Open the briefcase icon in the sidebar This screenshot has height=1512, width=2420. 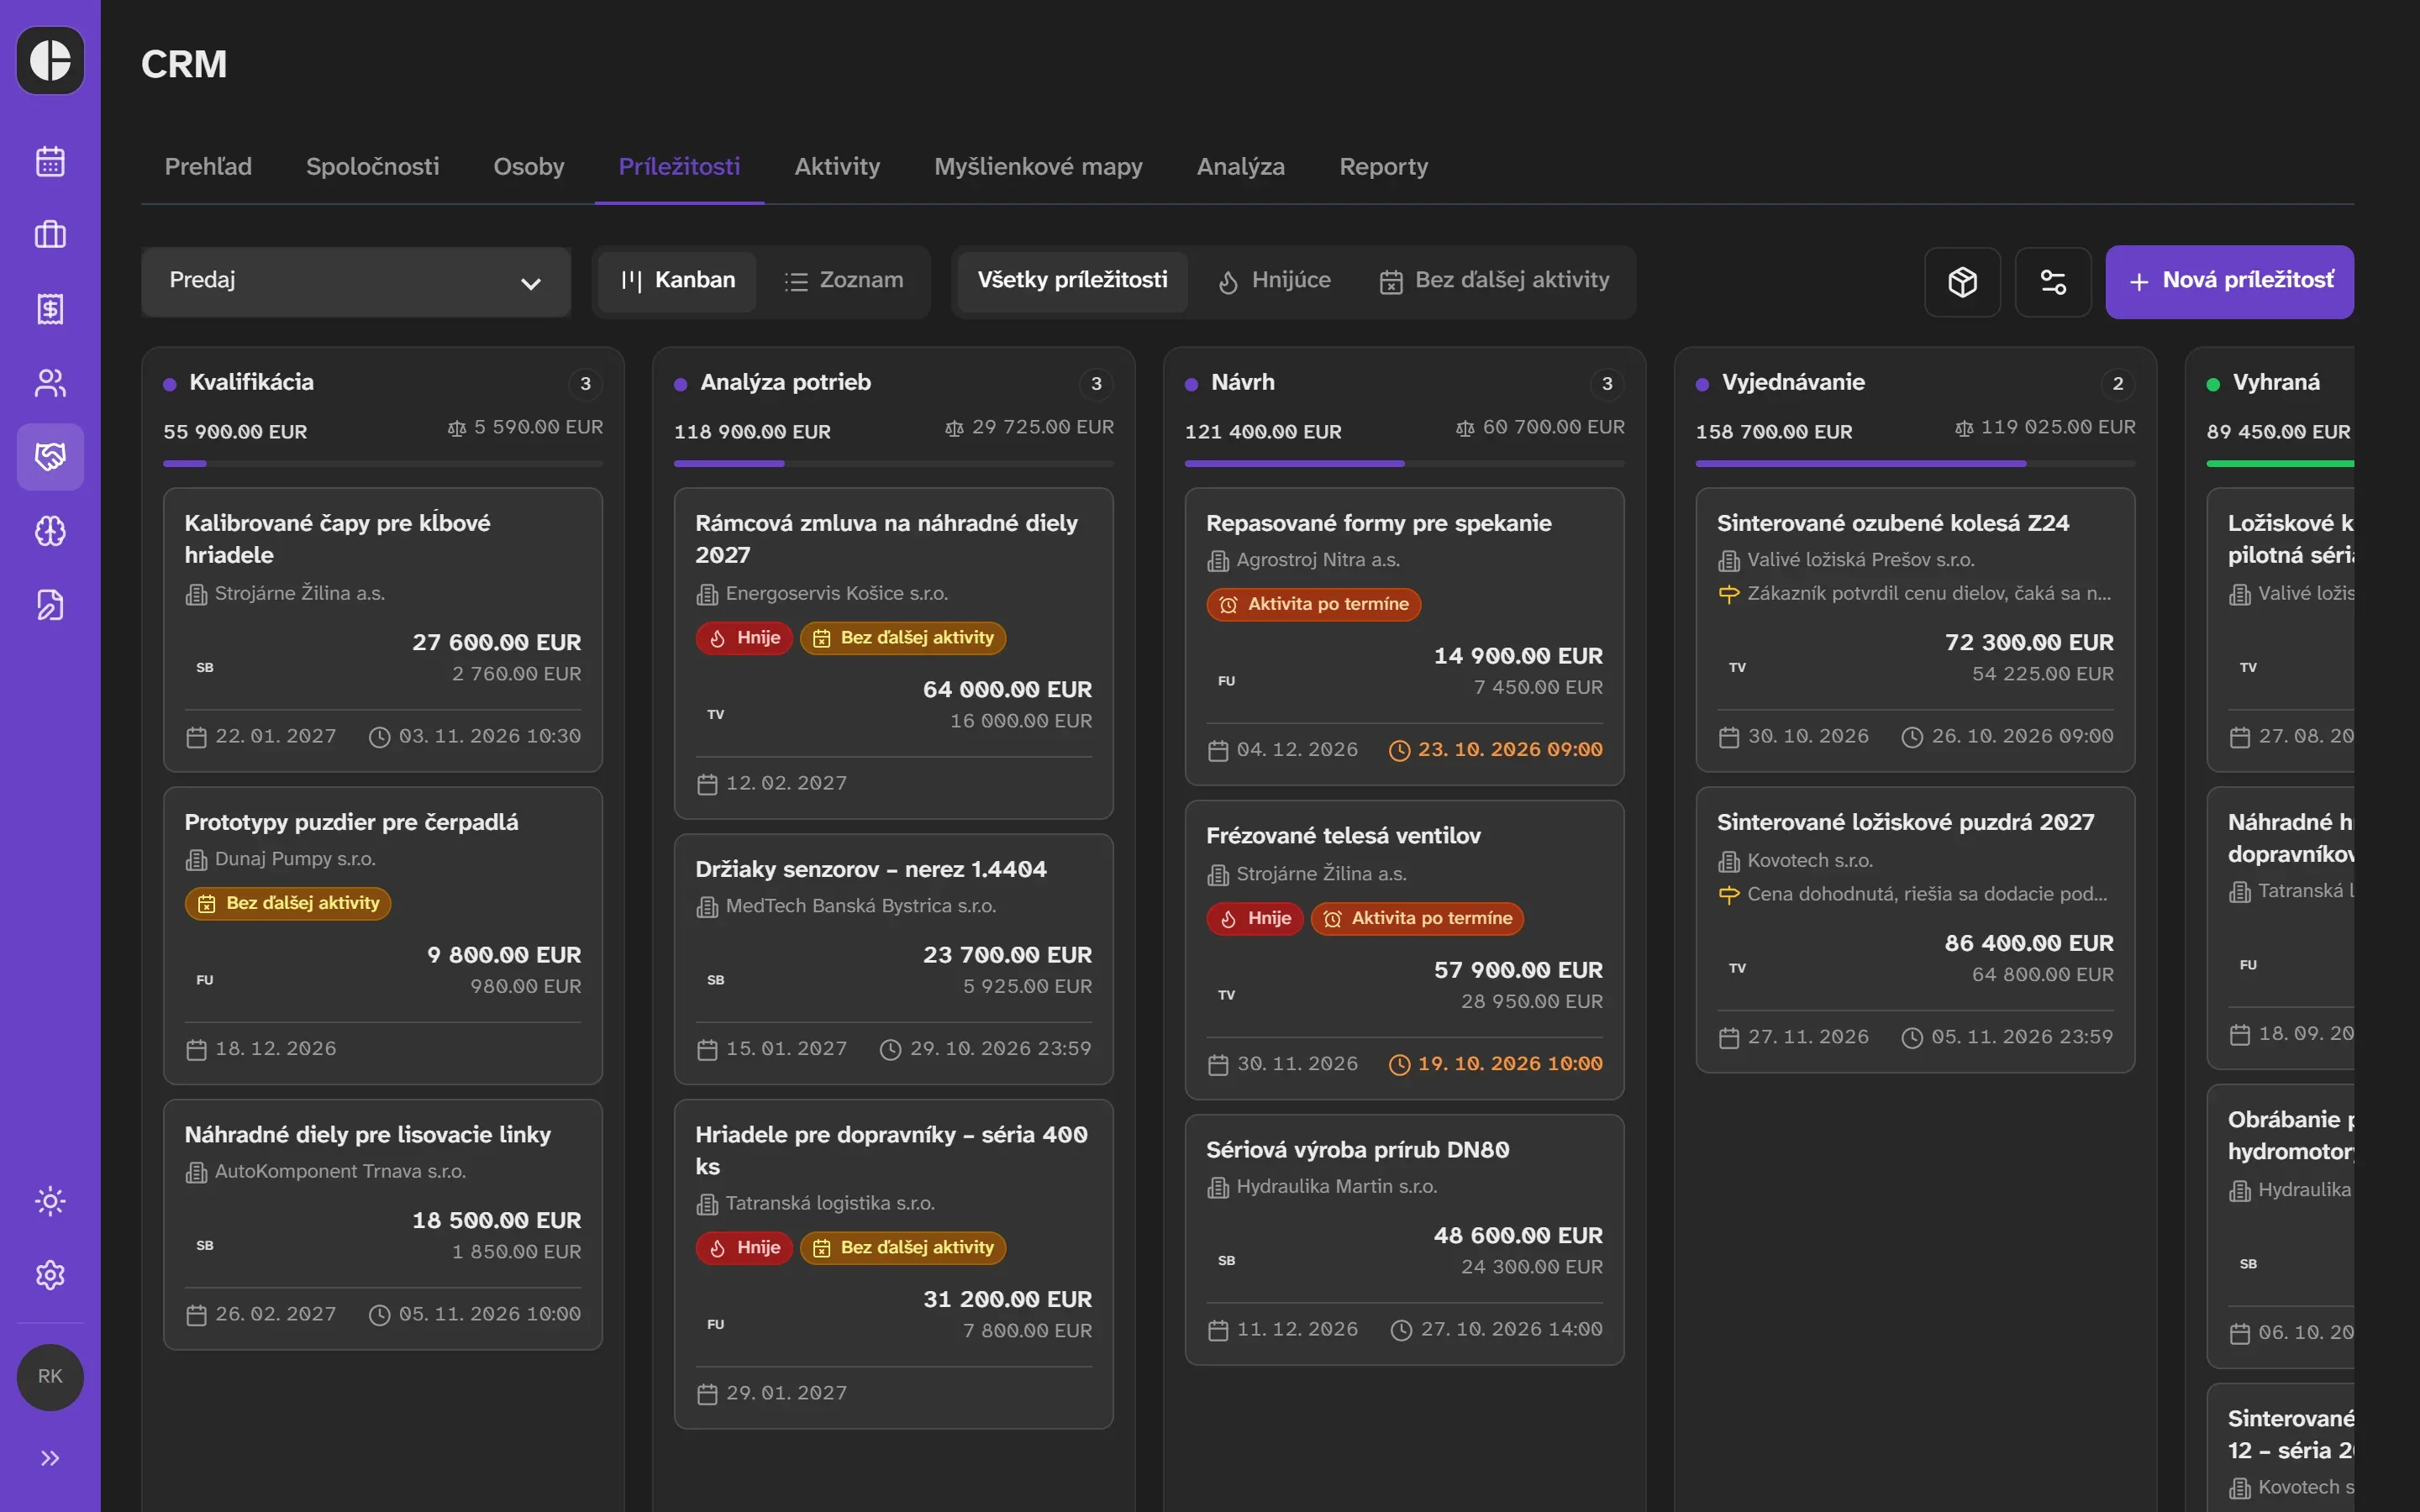coord(50,235)
